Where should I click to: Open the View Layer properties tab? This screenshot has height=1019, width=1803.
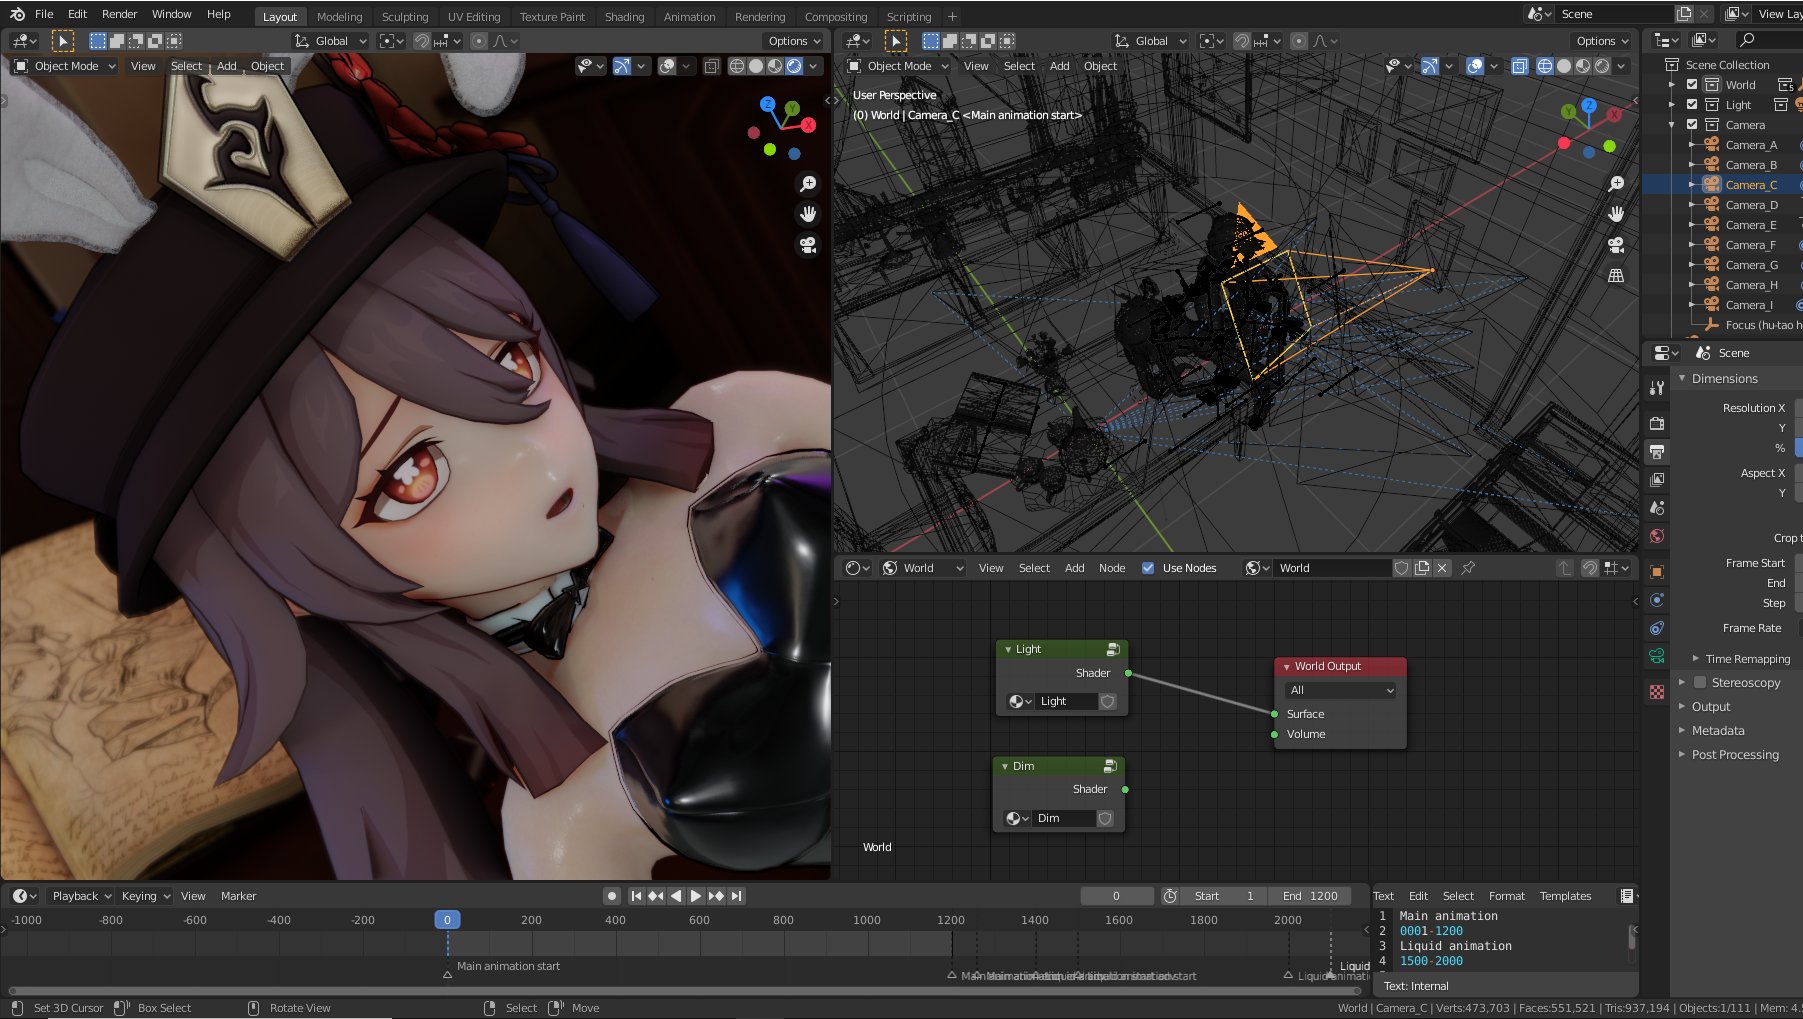[1657, 480]
